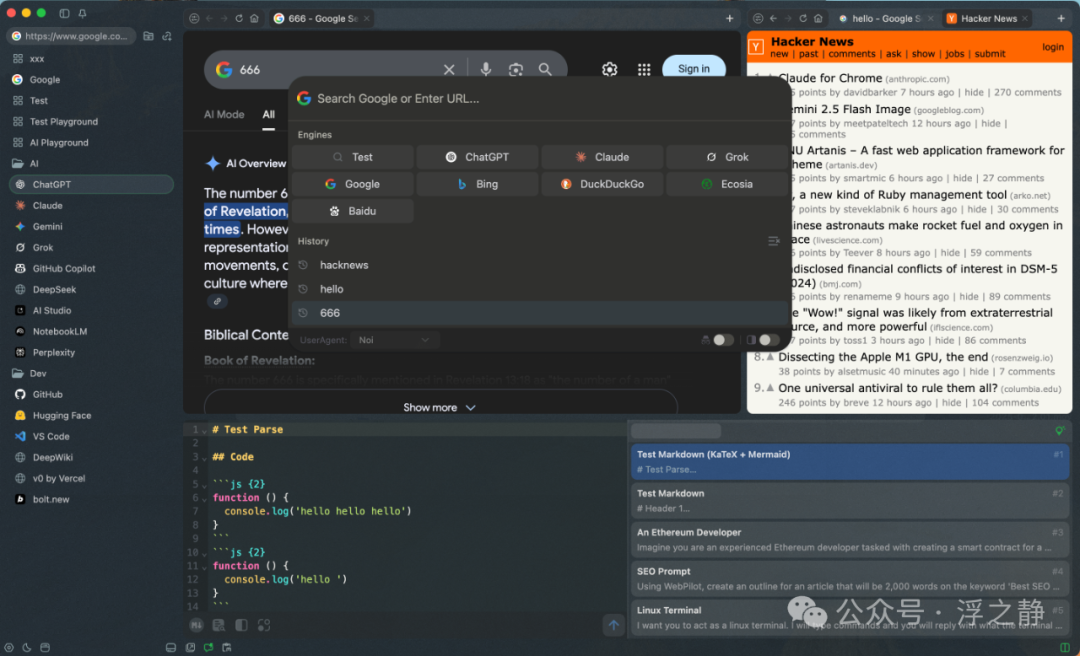
Task: Open the 'past' page in Hacker News nav
Action: (809, 54)
